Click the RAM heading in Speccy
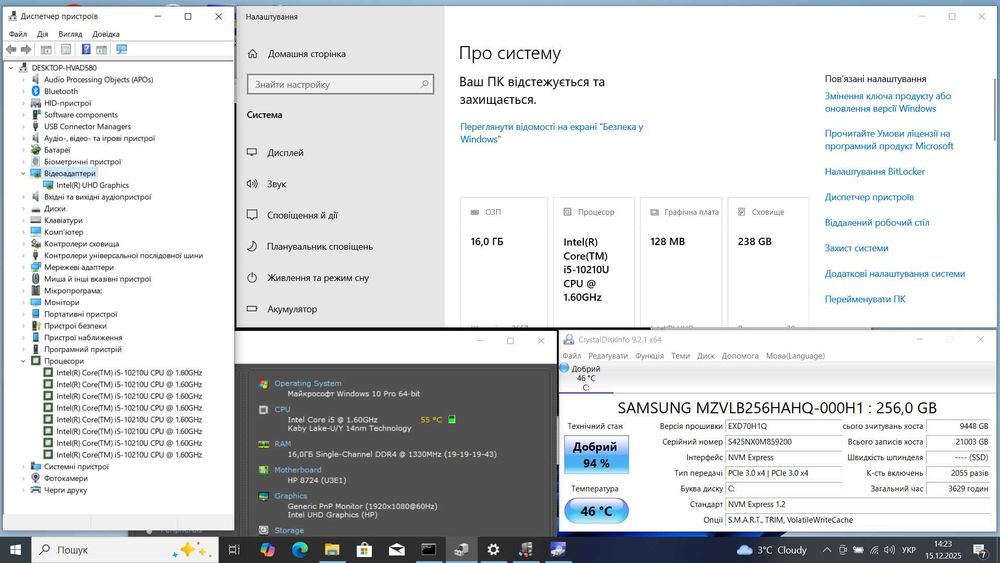The height and width of the screenshot is (563, 1000). (283, 444)
